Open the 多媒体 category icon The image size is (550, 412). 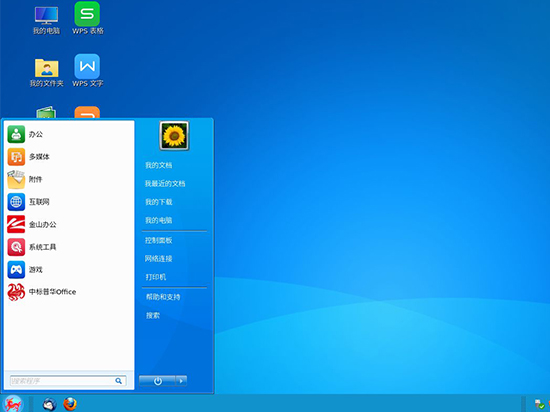(x=16, y=157)
